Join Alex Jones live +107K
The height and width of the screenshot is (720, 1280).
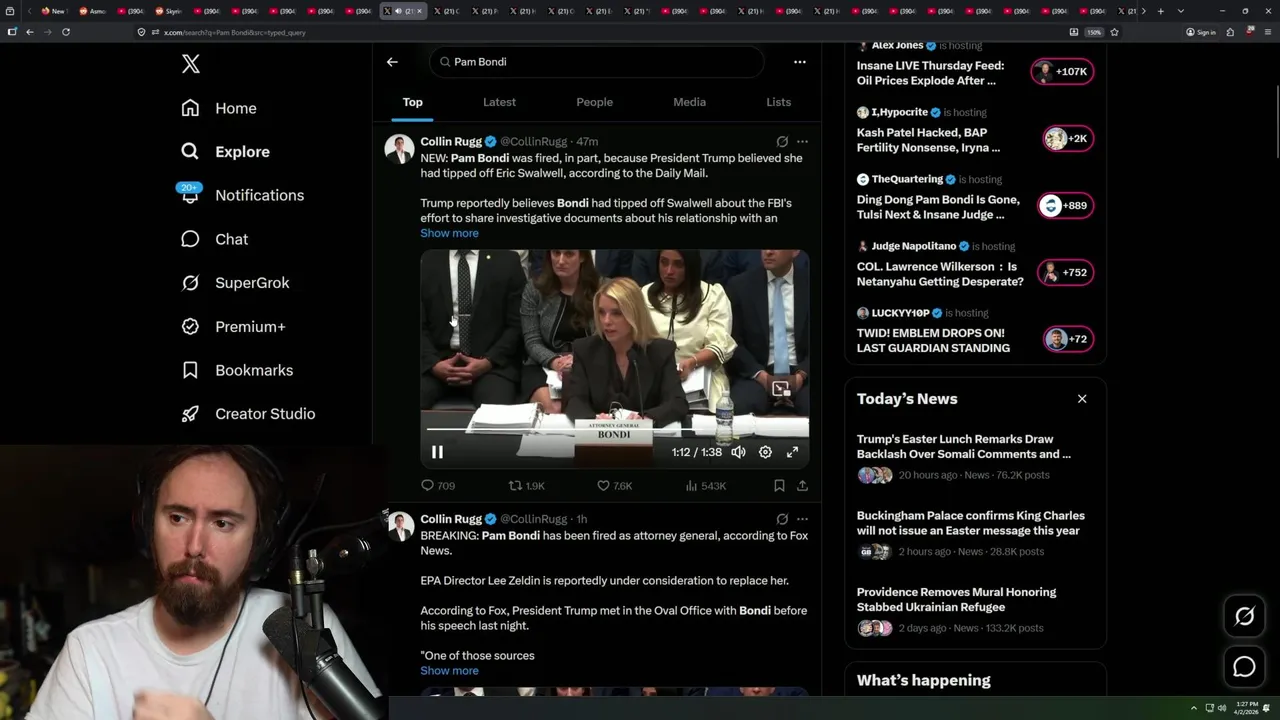tap(1062, 72)
